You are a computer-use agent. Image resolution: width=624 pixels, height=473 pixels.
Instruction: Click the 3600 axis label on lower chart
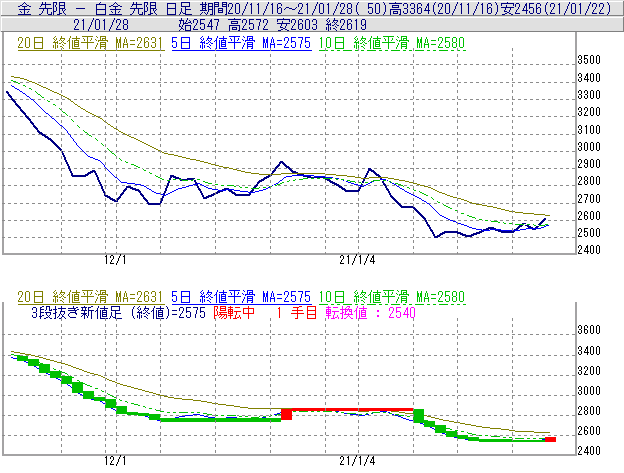pos(589,330)
